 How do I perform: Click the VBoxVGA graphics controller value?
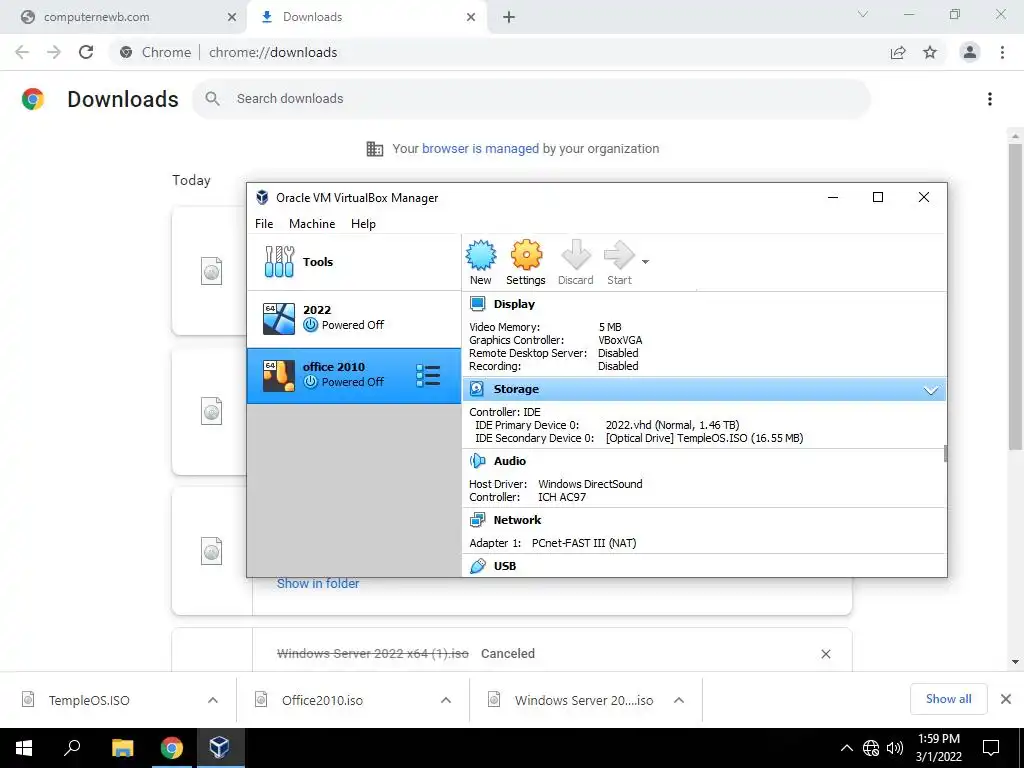point(620,340)
